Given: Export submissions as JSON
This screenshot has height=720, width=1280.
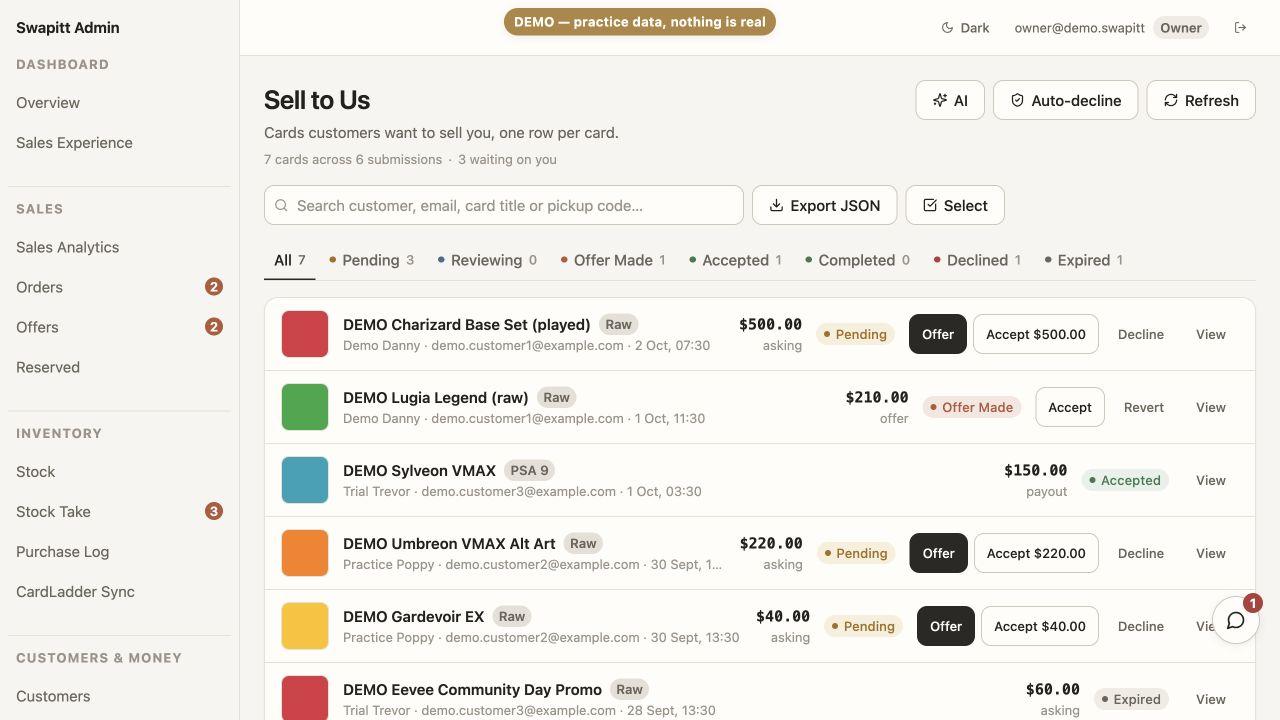Looking at the screenshot, I should tap(824, 205).
